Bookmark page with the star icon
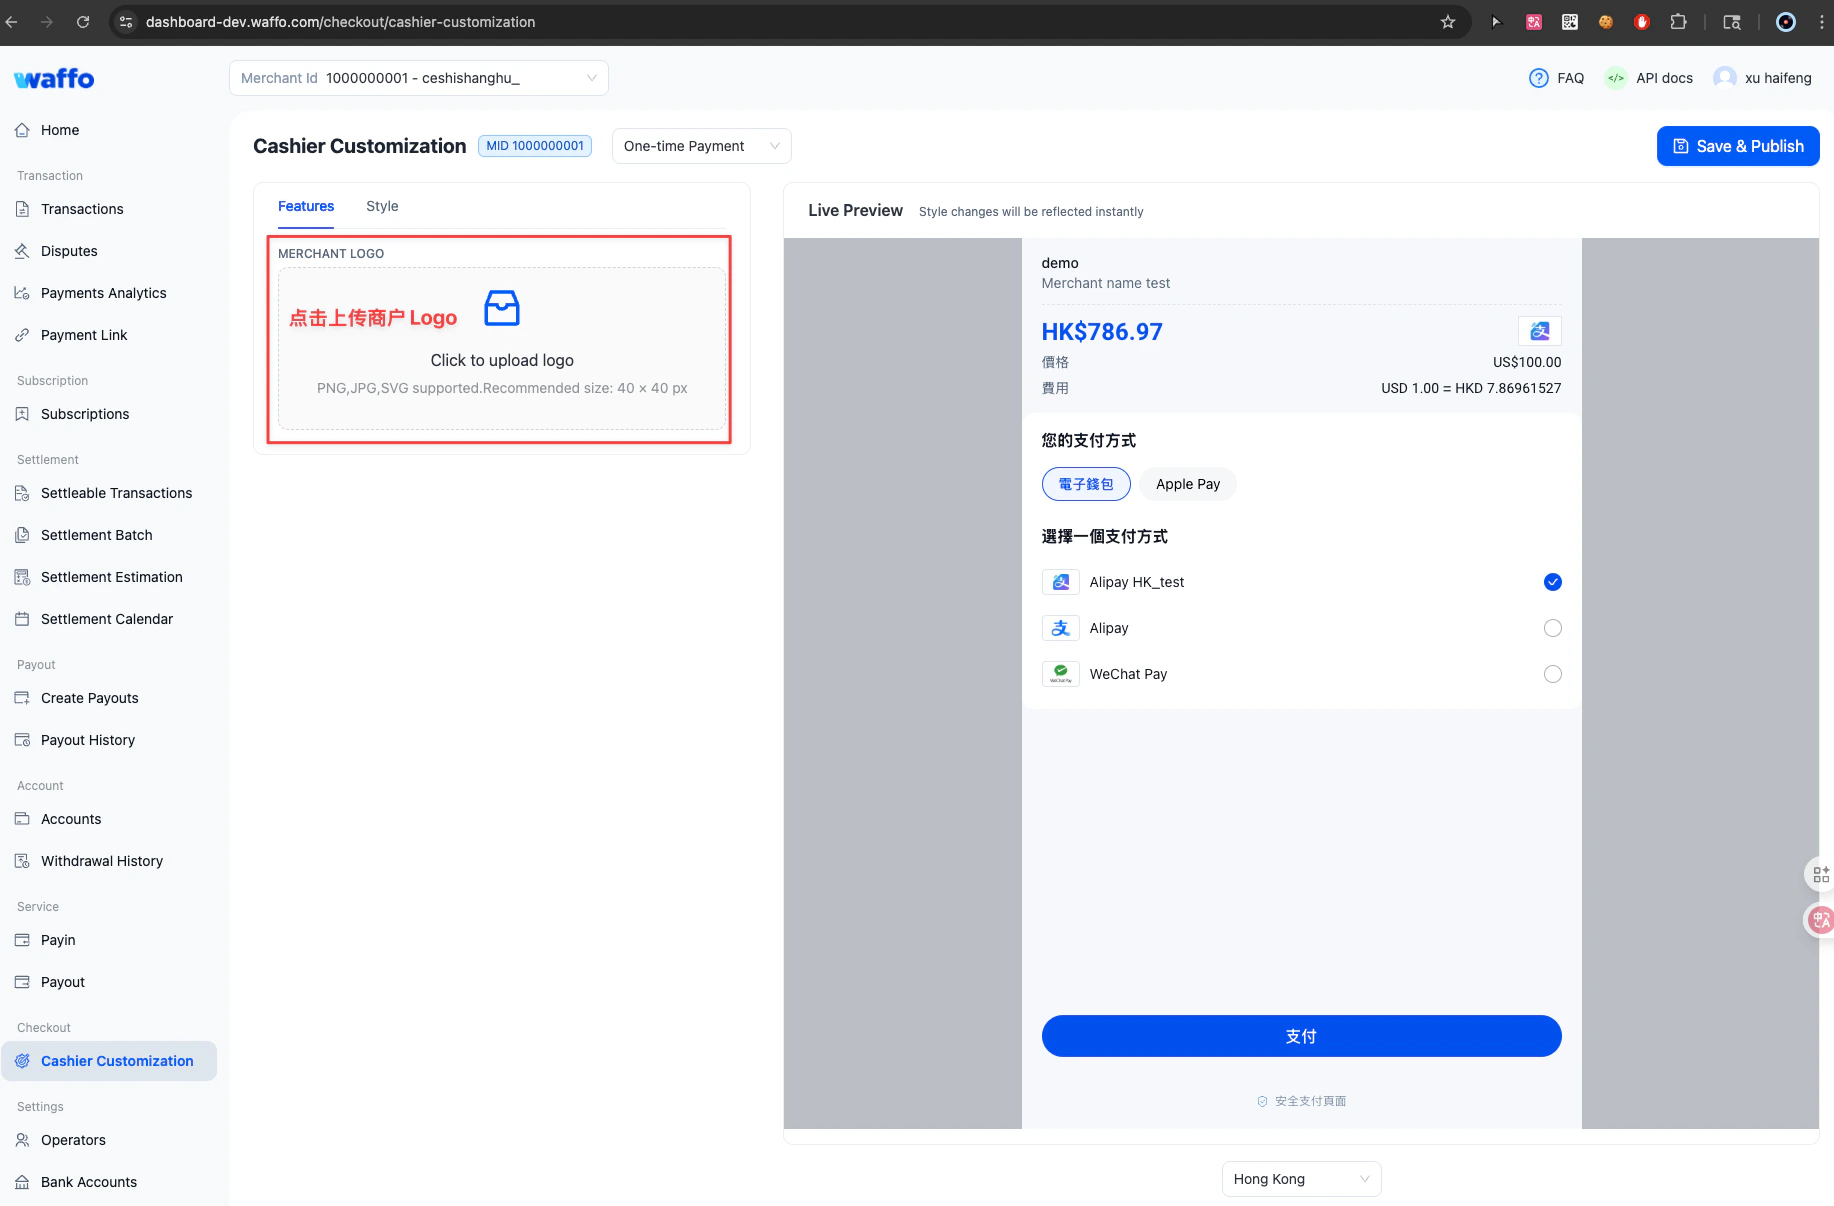 1448,22
